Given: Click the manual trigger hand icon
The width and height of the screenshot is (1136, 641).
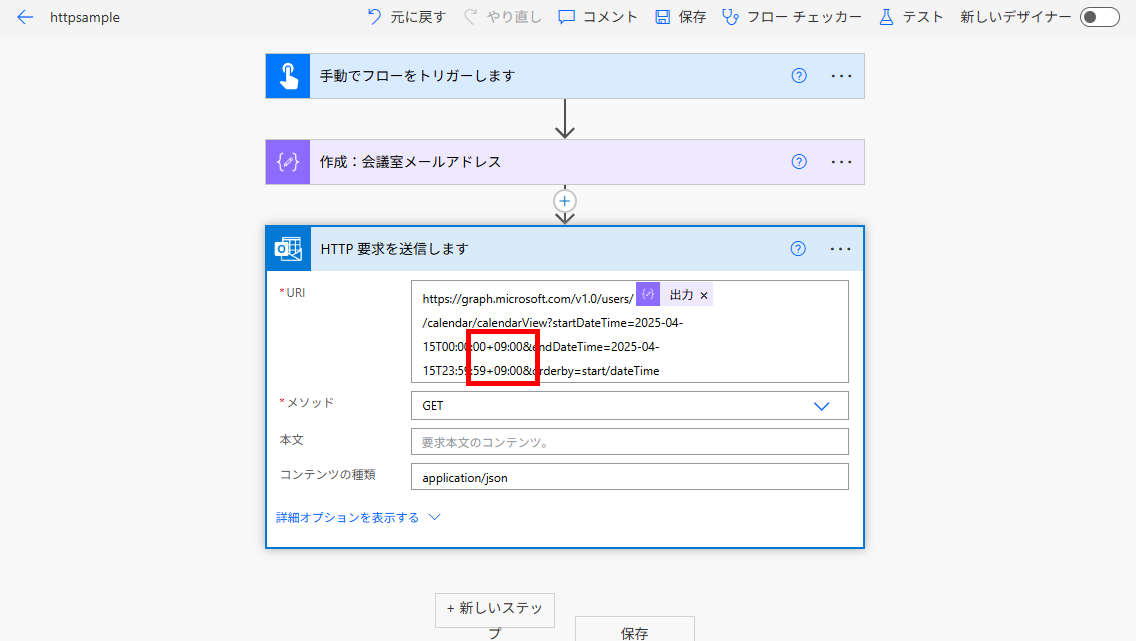Looking at the screenshot, I should click(286, 75).
